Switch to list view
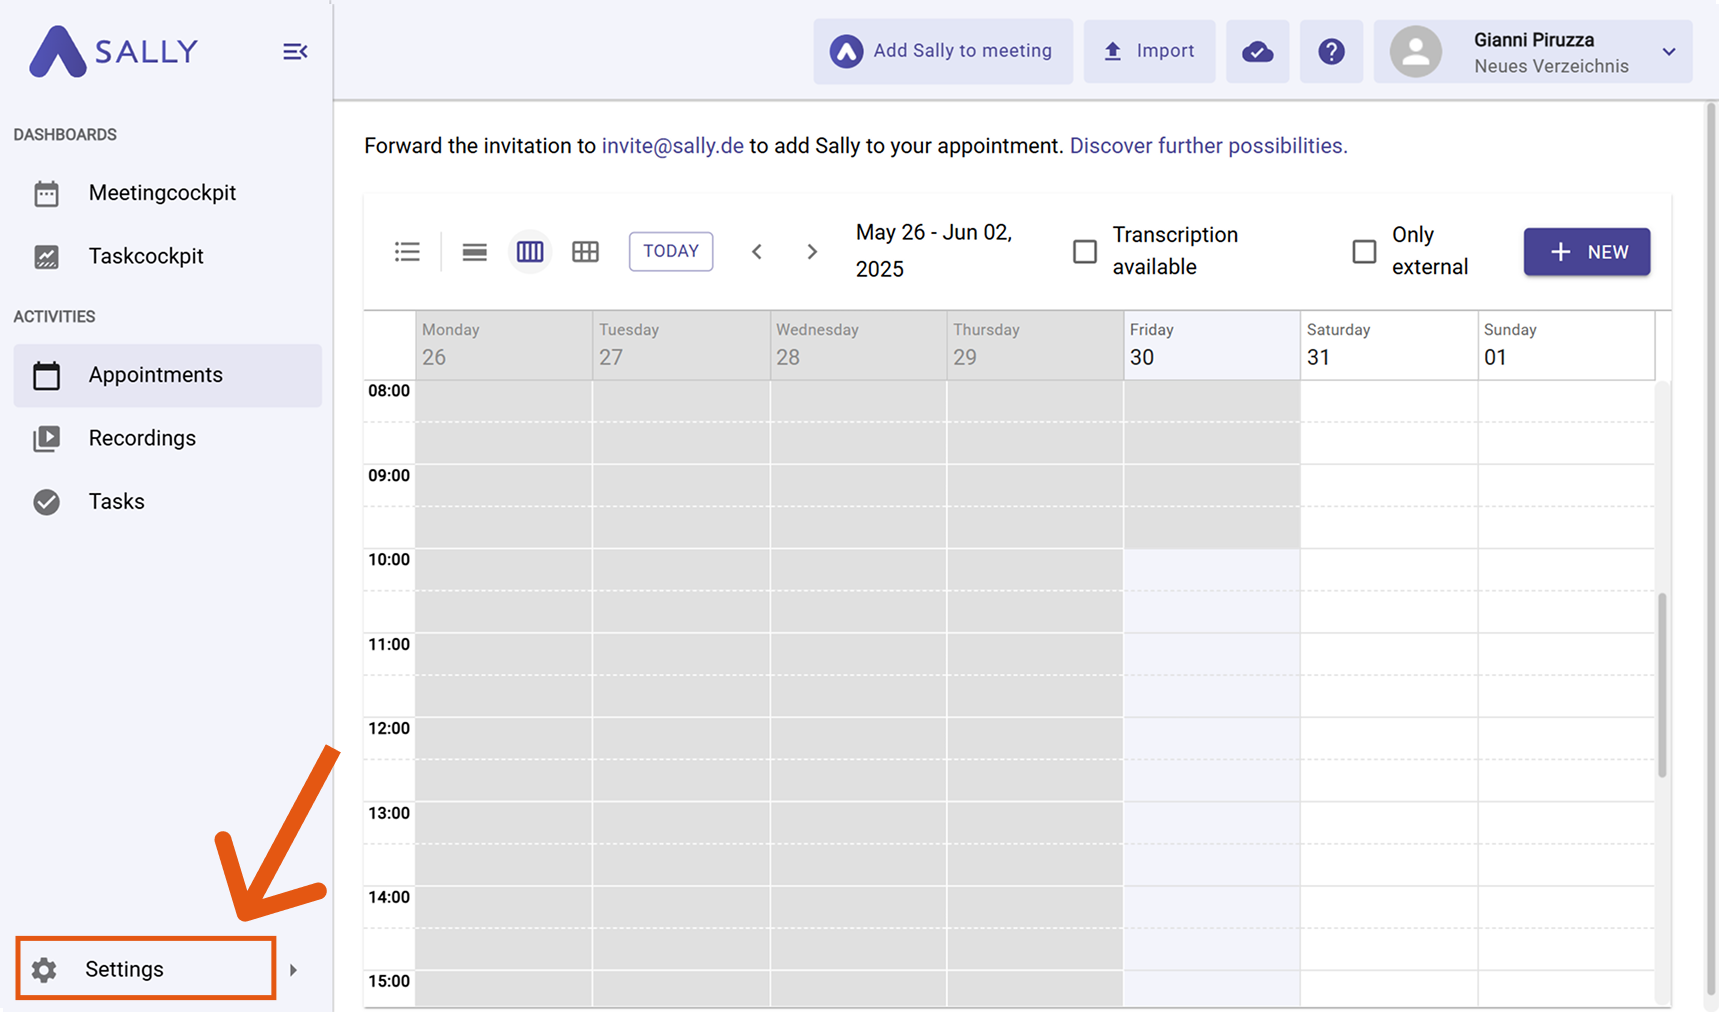1720x1012 pixels. (x=407, y=251)
